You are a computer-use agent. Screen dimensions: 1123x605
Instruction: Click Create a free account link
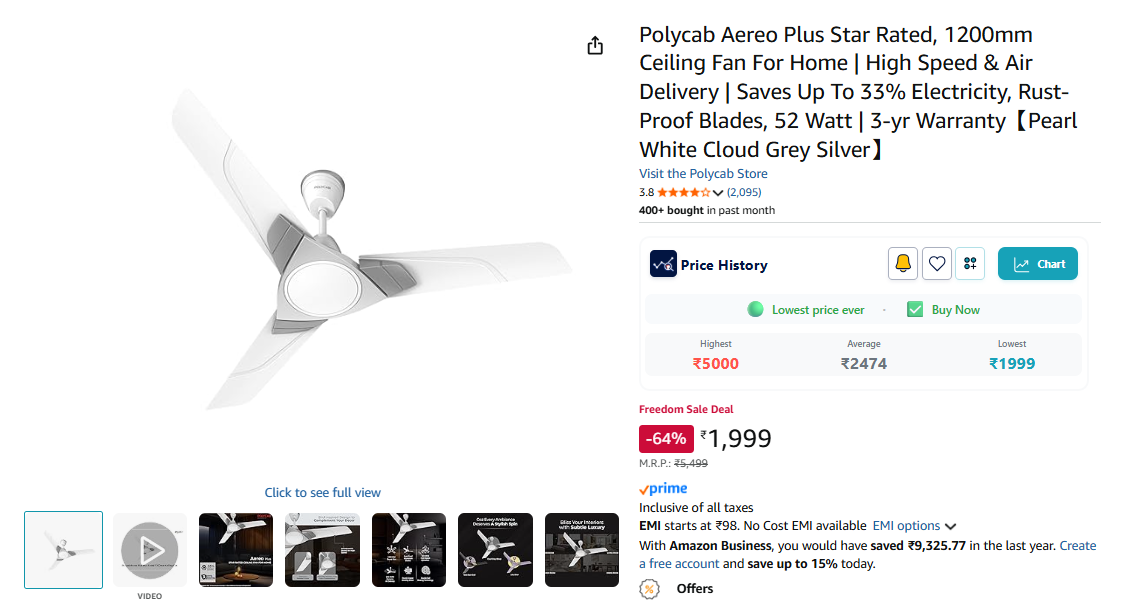click(x=1077, y=546)
